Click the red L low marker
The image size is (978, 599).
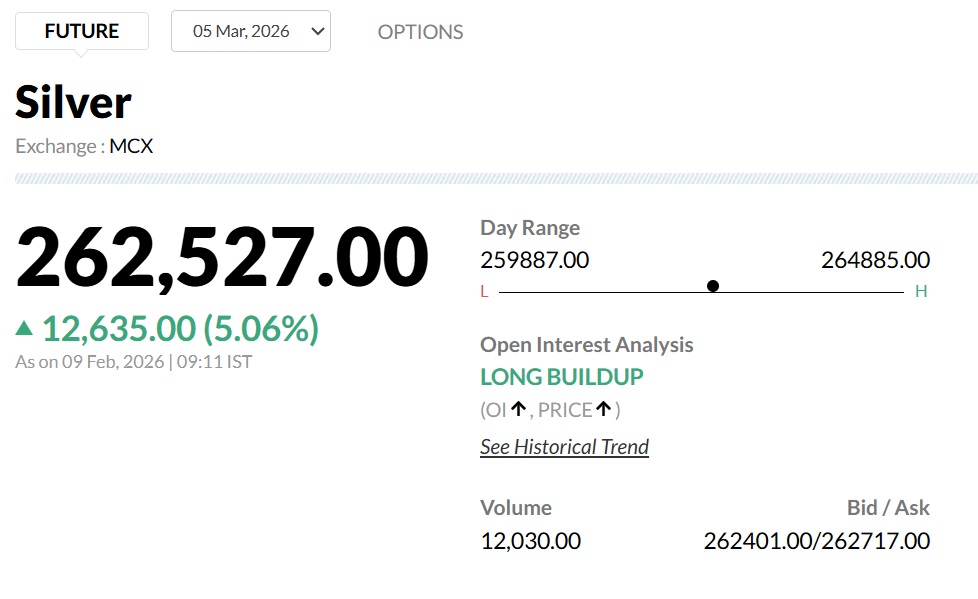click(x=485, y=292)
